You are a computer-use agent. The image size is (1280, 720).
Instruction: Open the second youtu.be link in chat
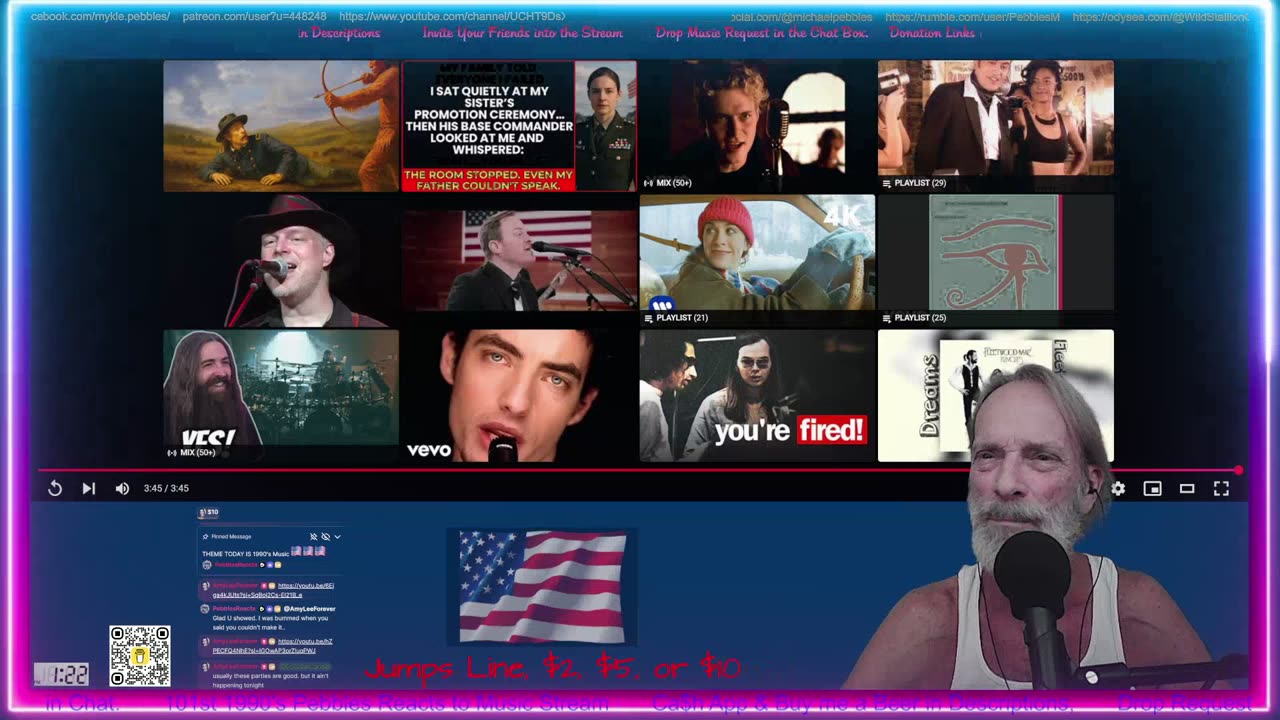(x=273, y=646)
